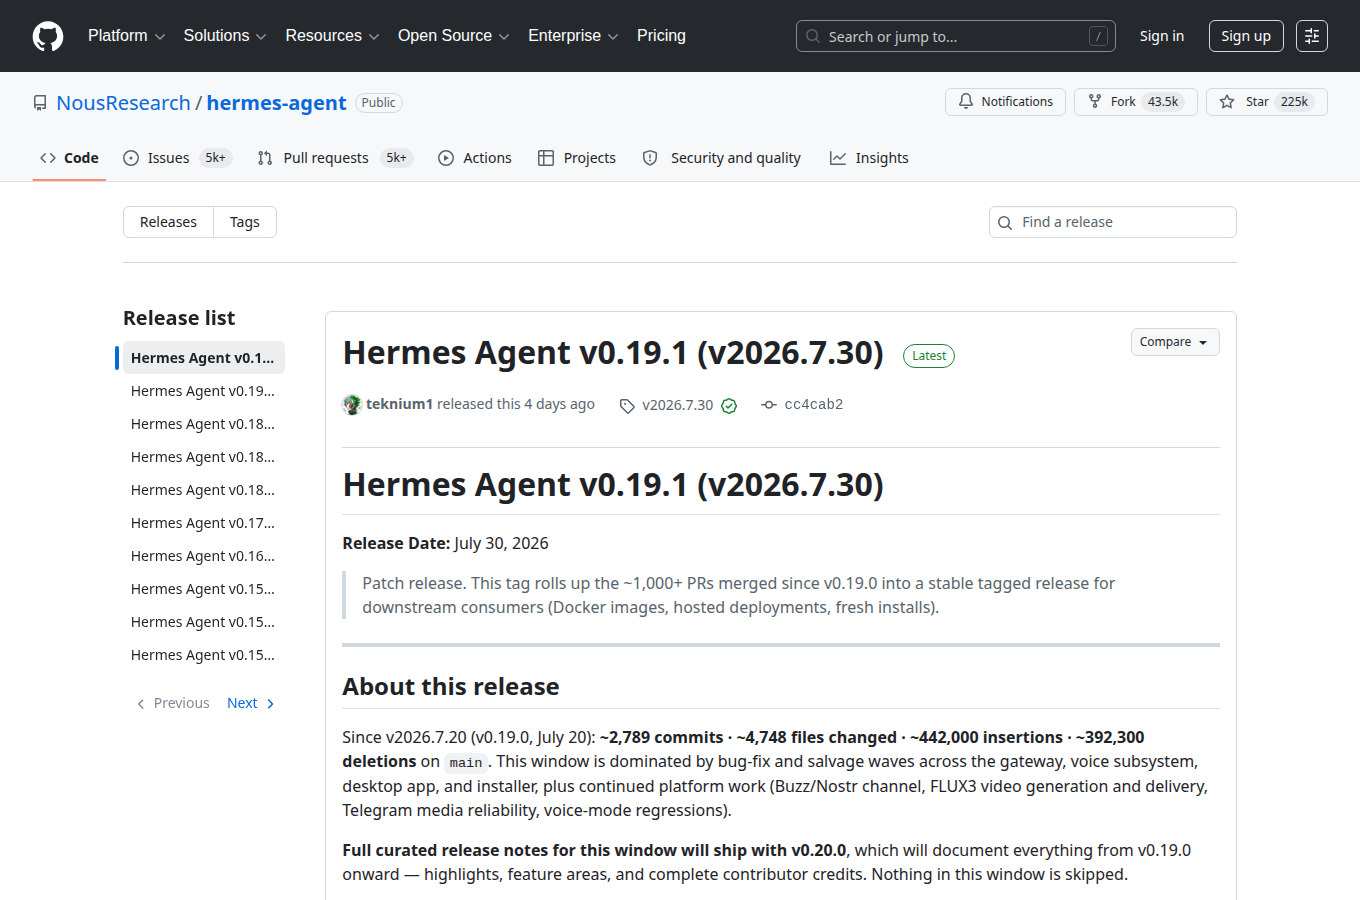Click the Previous pagination control
This screenshot has width=1360, height=900.
[x=172, y=703]
